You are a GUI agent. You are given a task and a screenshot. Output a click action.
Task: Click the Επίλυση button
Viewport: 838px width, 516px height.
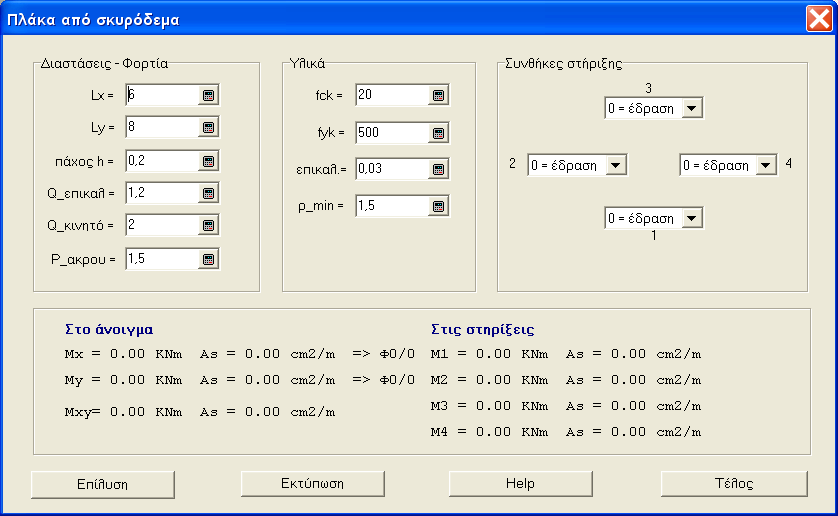point(103,484)
